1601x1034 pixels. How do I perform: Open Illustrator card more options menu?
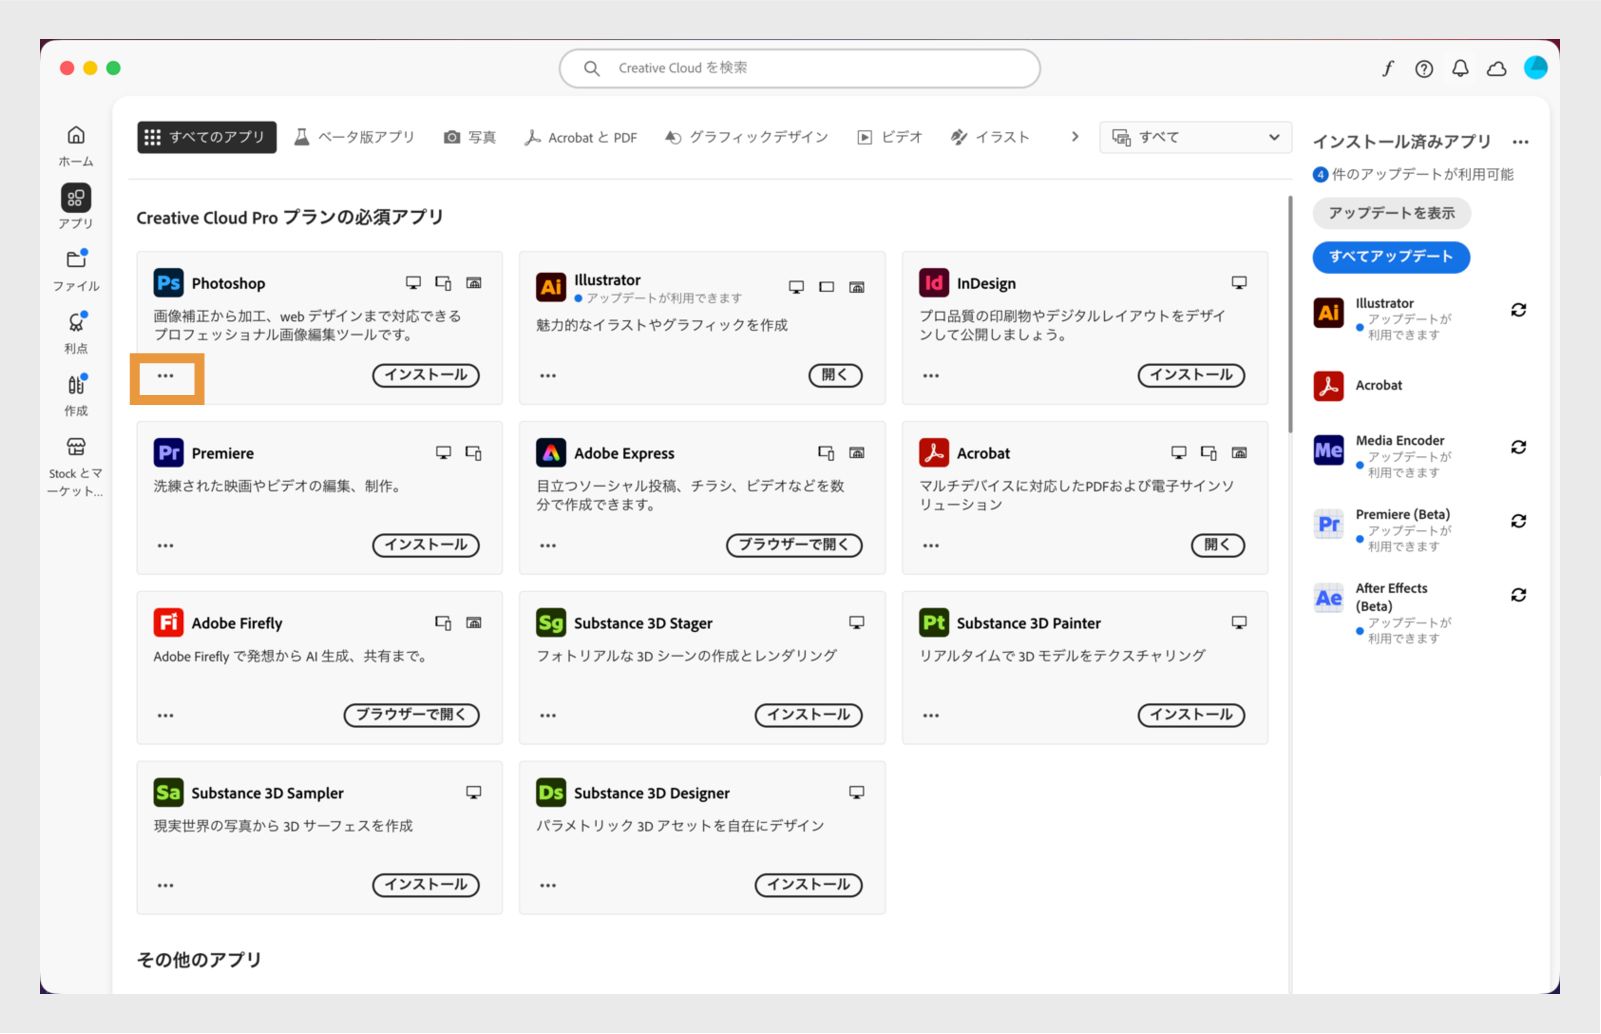coord(548,376)
